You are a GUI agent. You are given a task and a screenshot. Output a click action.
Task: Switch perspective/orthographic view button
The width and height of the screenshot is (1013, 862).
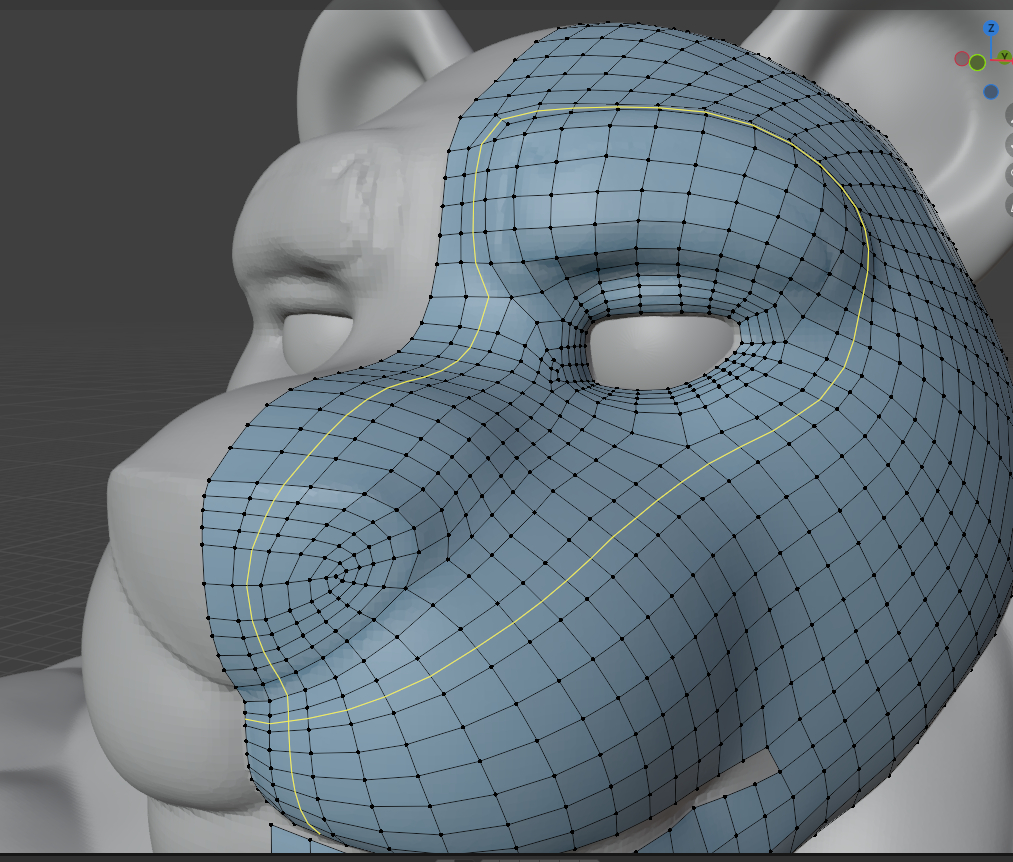coord(1008,205)
